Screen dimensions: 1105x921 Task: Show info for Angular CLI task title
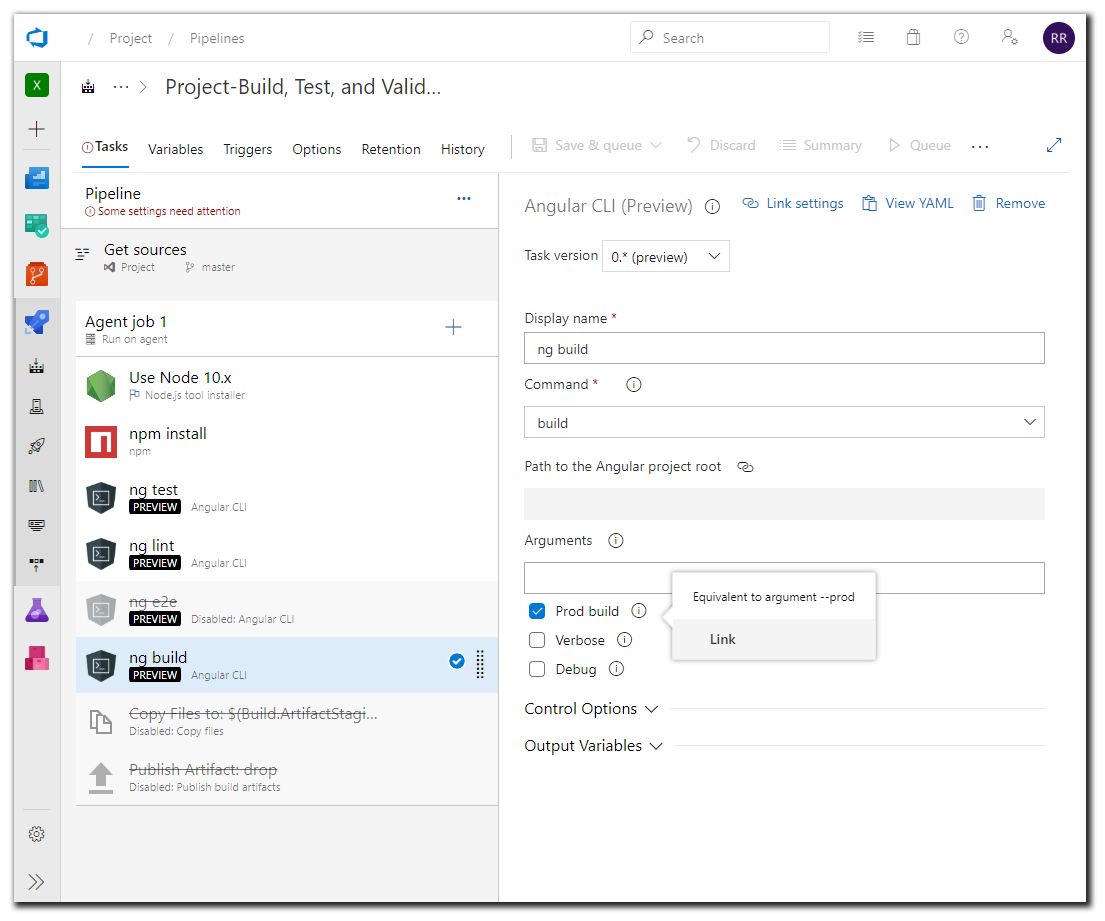(x=712, y=206)
